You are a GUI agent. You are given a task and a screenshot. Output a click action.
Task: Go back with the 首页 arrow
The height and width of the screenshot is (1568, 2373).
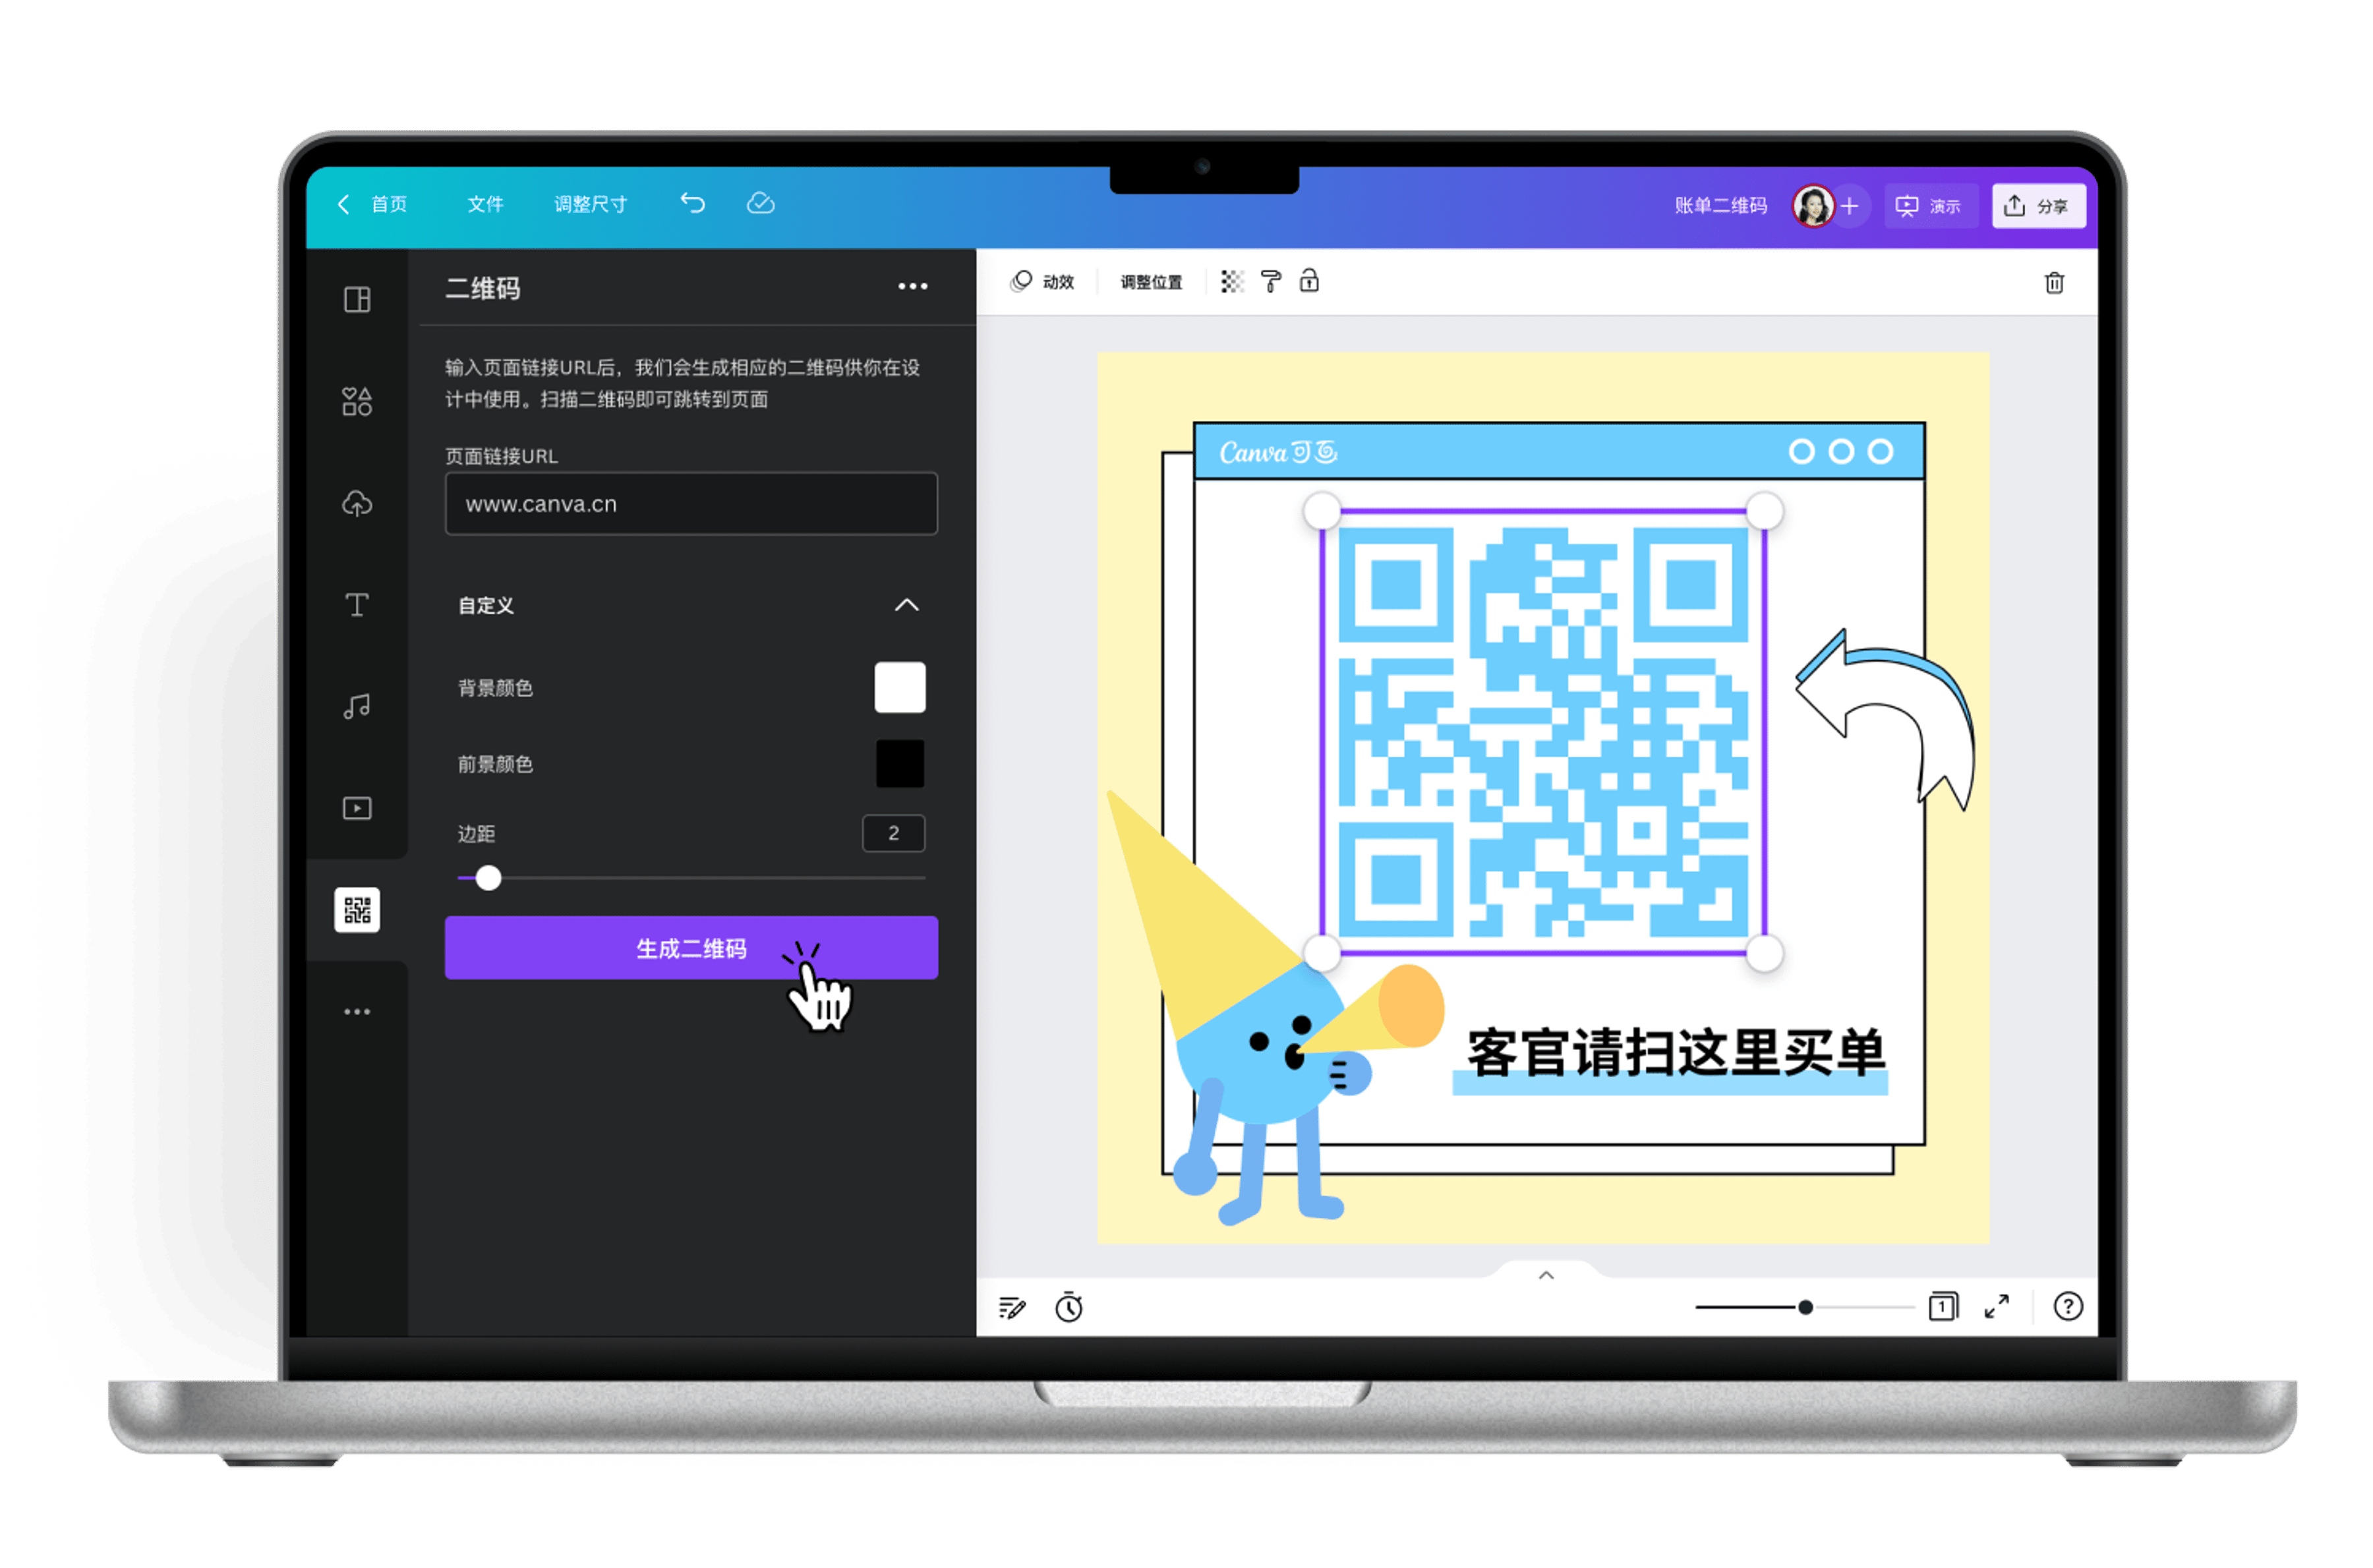point(343,204)
